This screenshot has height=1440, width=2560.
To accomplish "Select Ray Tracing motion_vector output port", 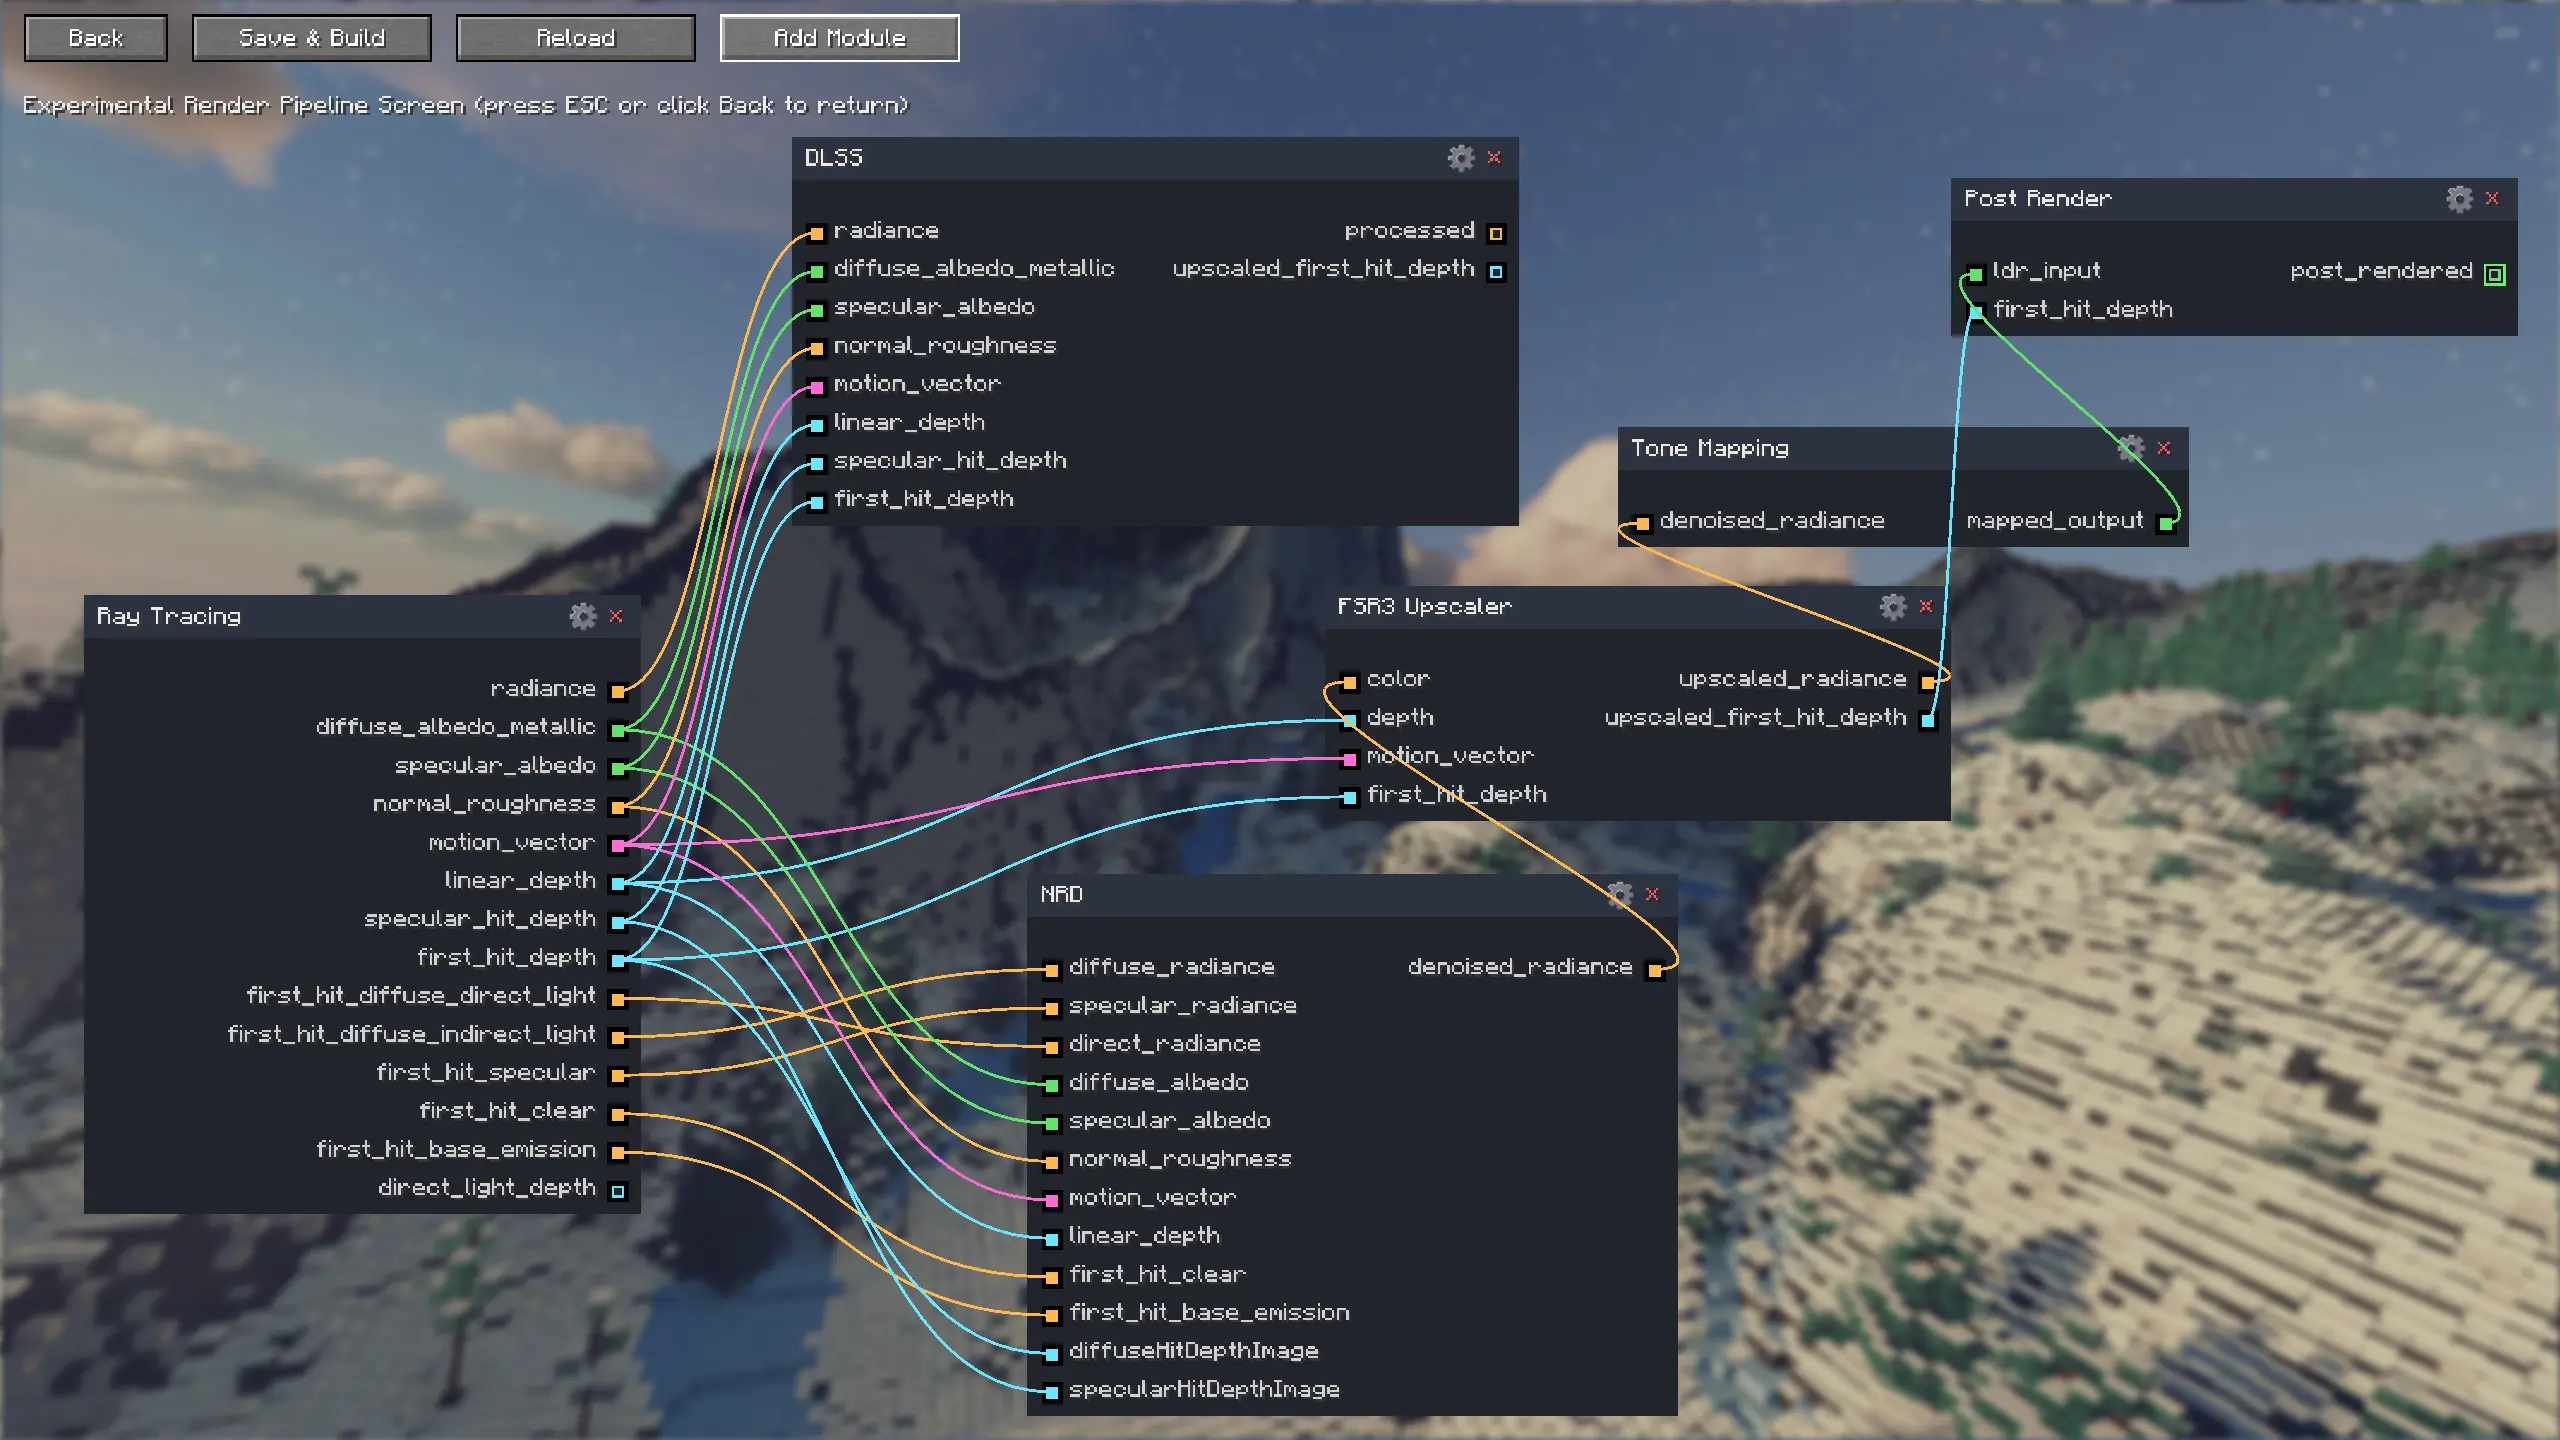I will 618,845.
